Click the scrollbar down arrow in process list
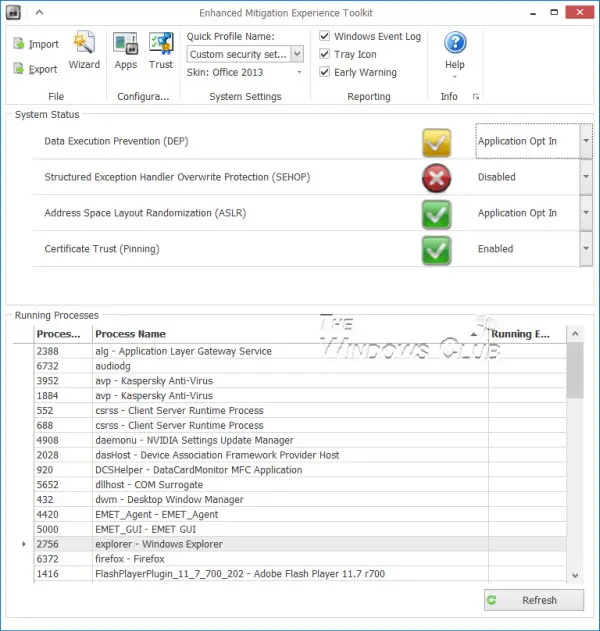The image size is (600, 631). [x=575, y=575]
